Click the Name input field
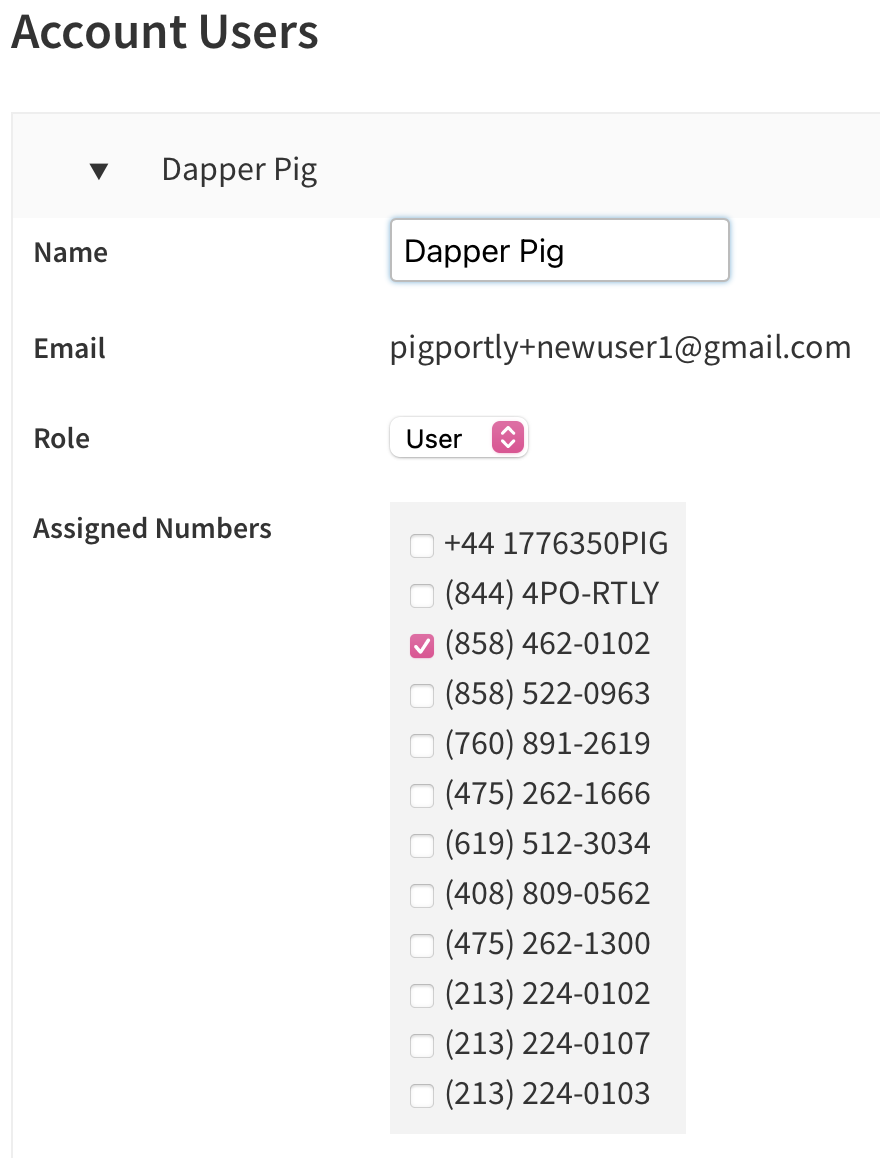 tap(559, 250)
